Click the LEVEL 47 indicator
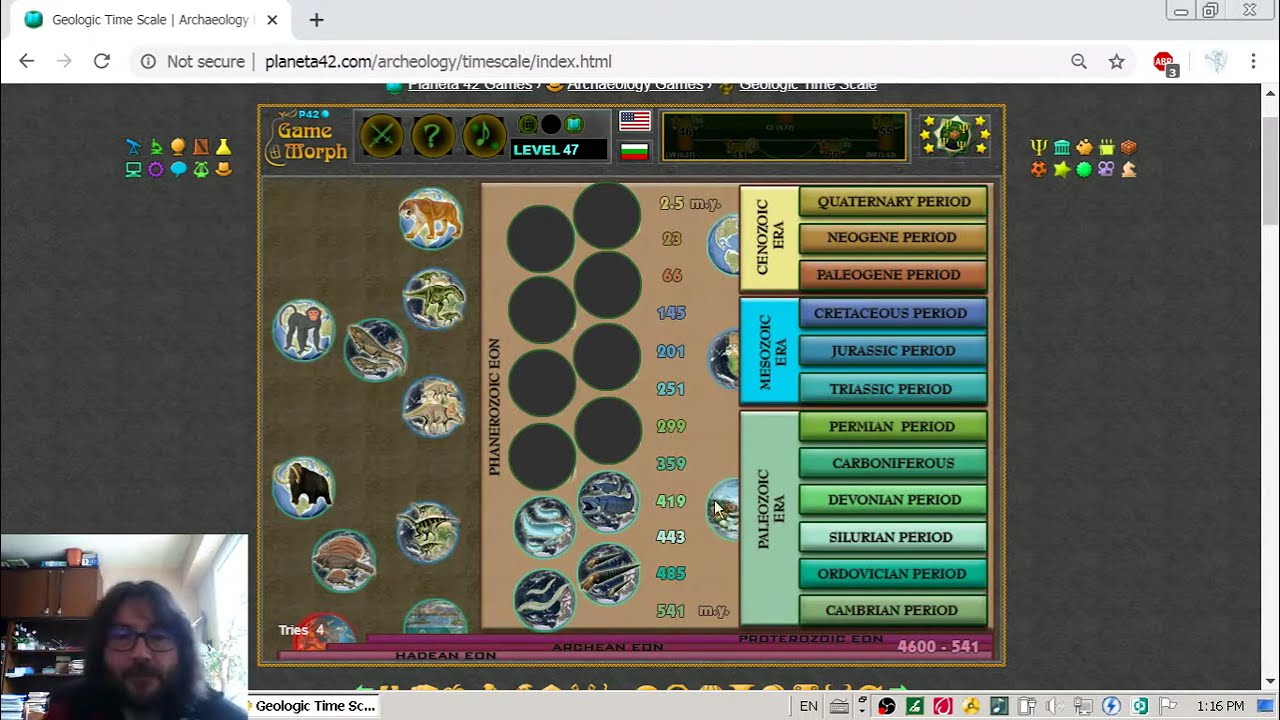The image size is (1280, 720). (x=558, y=150)
